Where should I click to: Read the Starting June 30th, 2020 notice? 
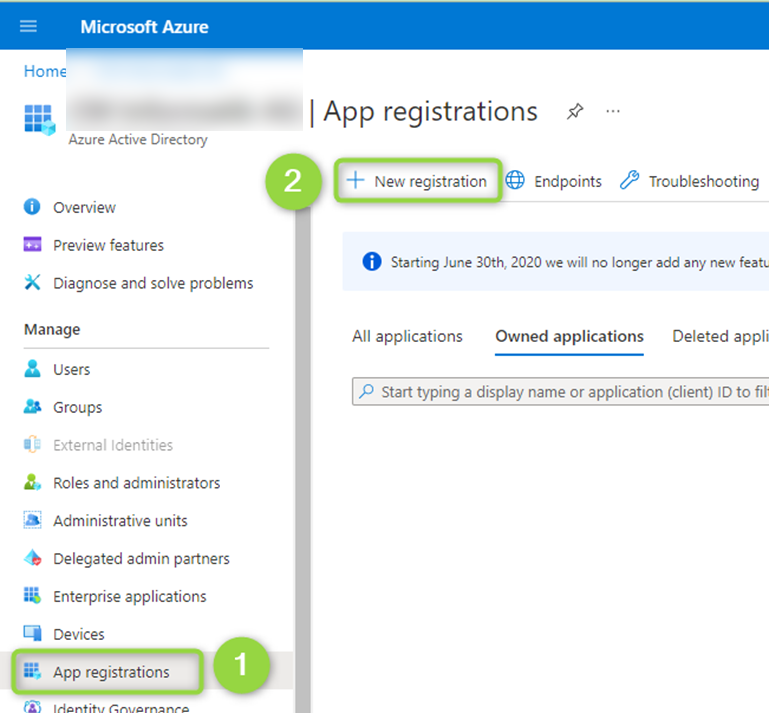(580, 262)
